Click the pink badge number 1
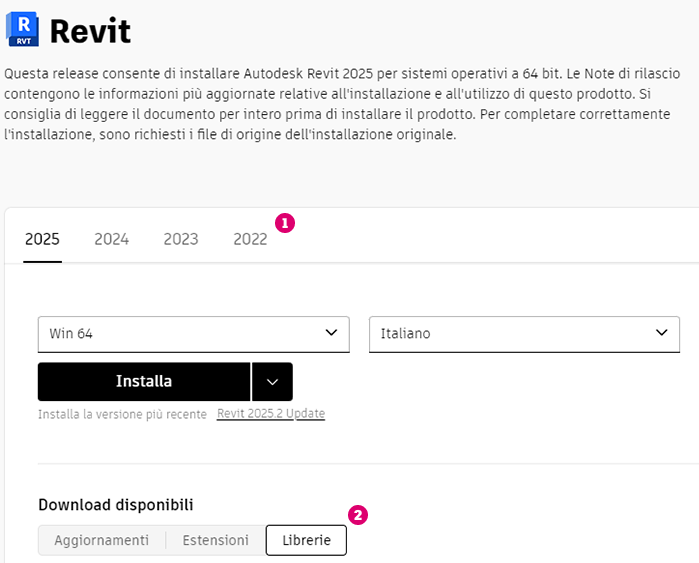699x563 pixels. pyautogui.click(x=284, y=223)
